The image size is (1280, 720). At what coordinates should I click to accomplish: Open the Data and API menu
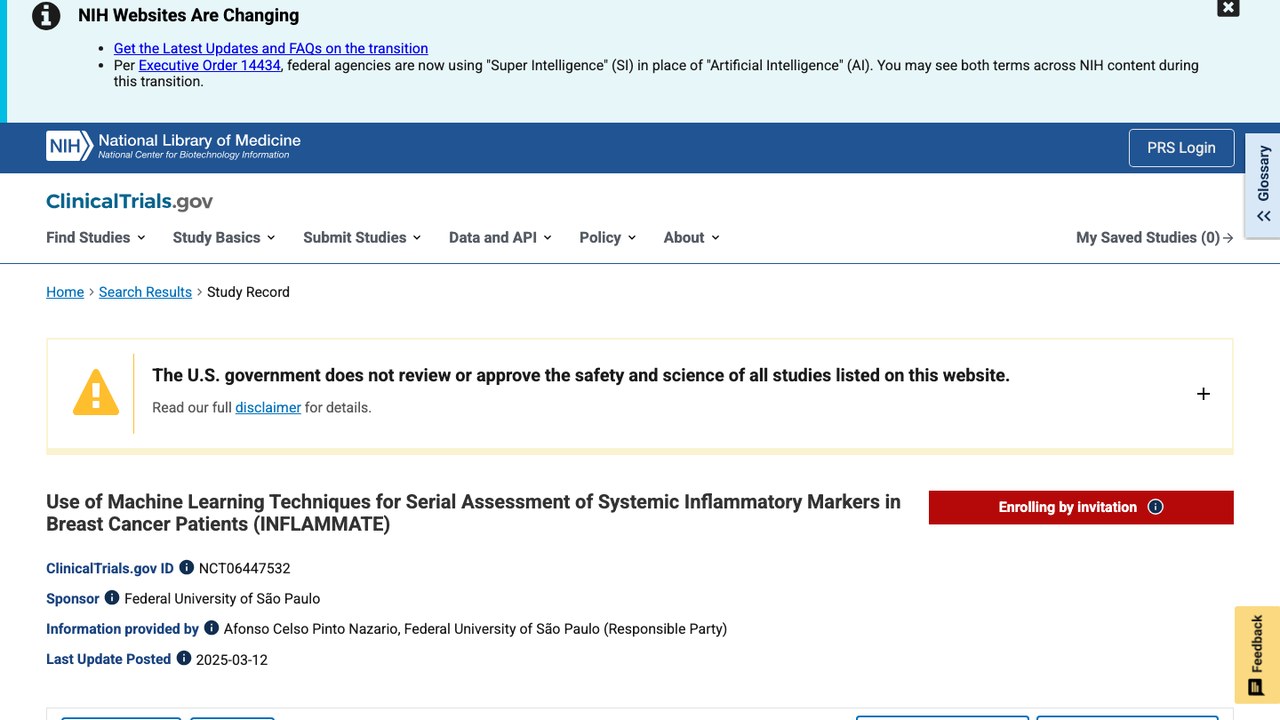point(500,237)
